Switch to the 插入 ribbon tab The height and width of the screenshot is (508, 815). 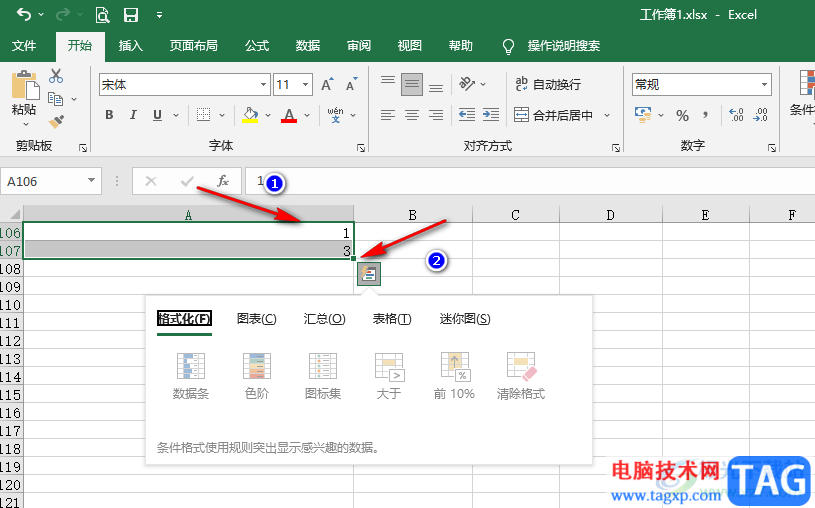click(130, 46)
